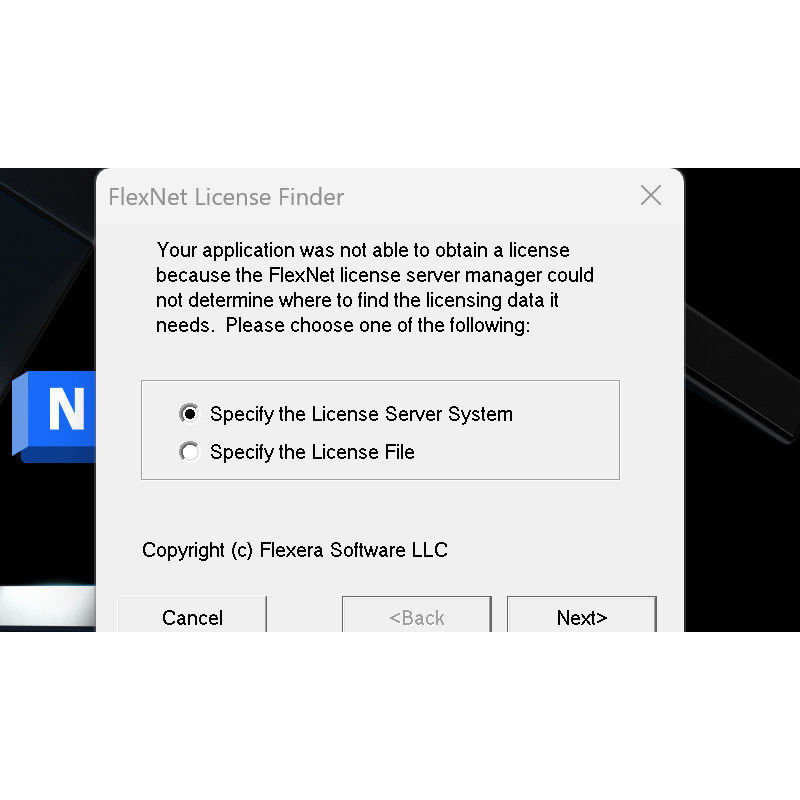Click the light side face of the N logo
Screen dimensions: 800x800
point(19,413)
